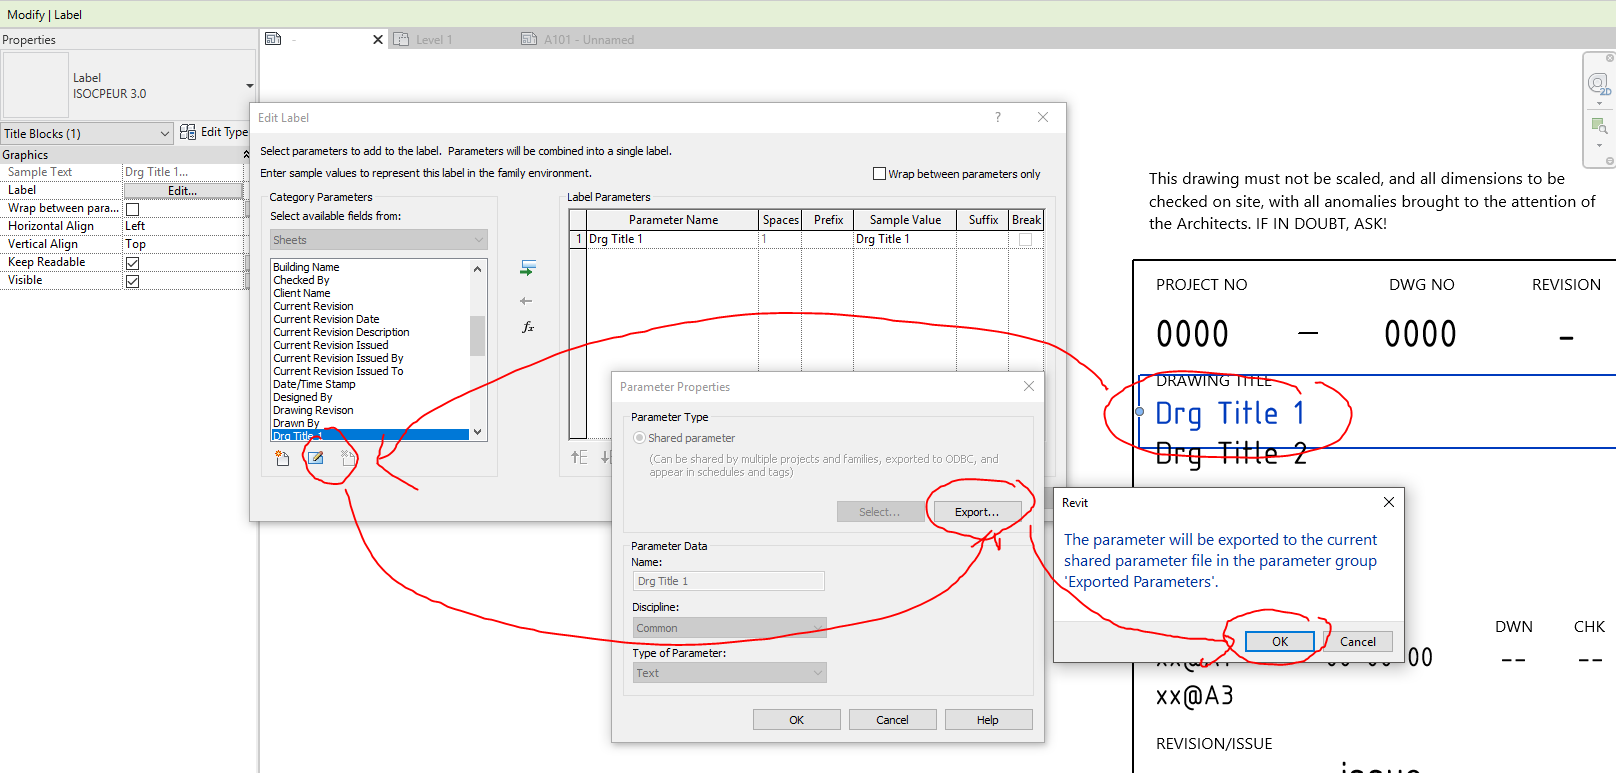Open the 2D navigation wheel icon
Screen dimensions: 1616x773
pyautogui.click(x=1599, y=85)
